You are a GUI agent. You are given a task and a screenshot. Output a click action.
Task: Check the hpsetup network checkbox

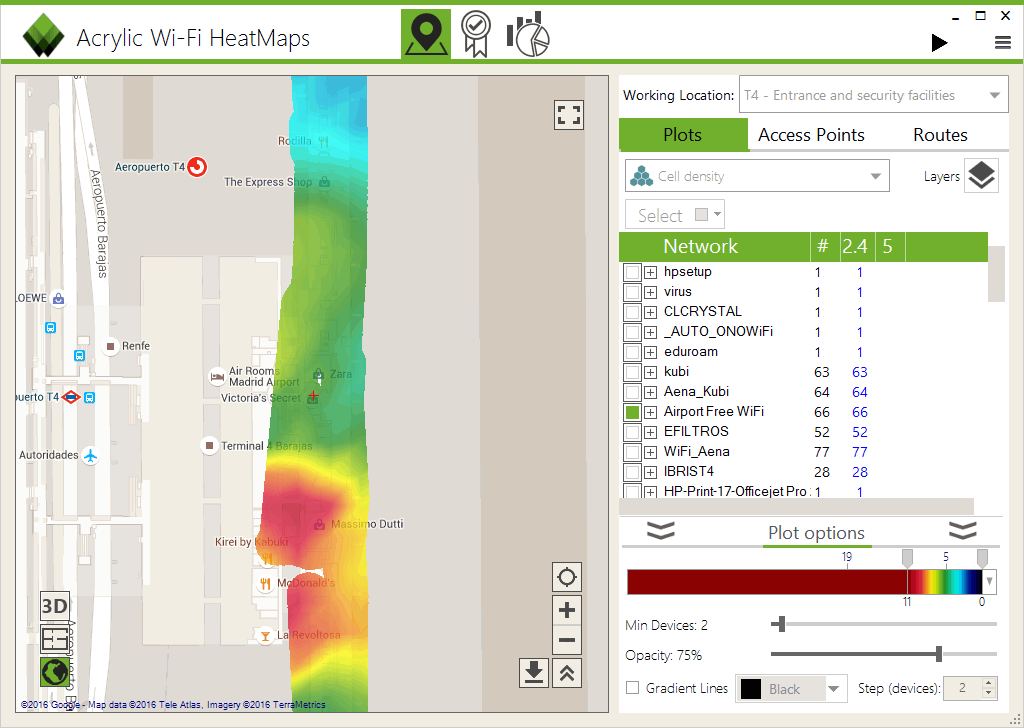[x=632, y=272]
